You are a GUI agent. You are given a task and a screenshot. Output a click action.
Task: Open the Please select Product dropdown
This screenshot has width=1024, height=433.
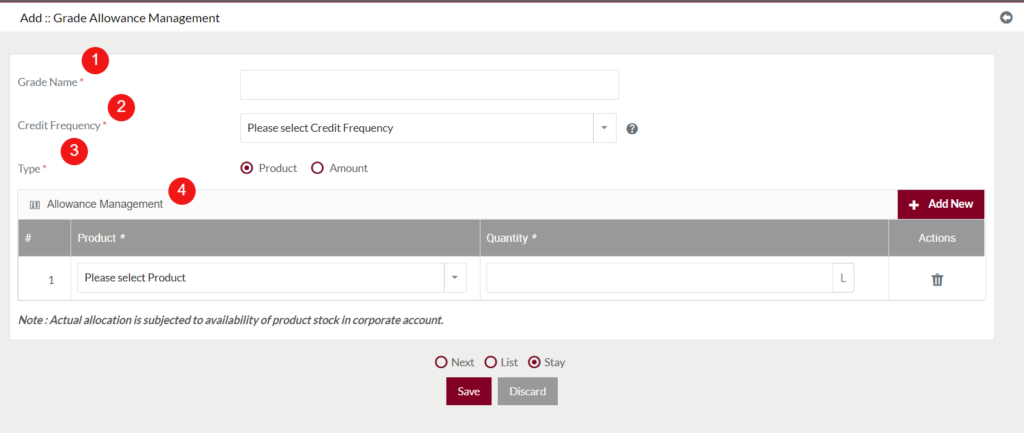click(x=272, y=278)
